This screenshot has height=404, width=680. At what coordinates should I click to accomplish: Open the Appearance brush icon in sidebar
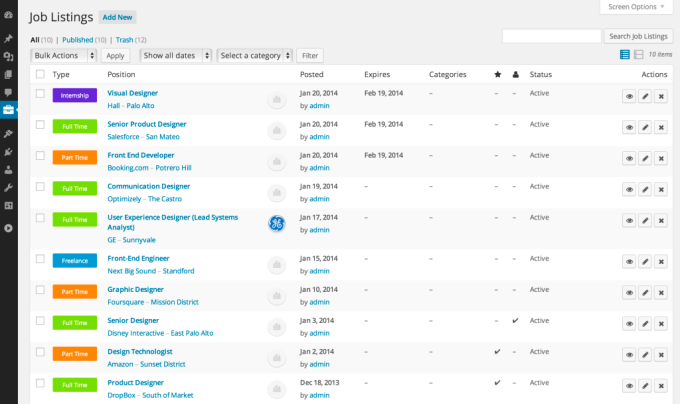(x=8, y=134)
